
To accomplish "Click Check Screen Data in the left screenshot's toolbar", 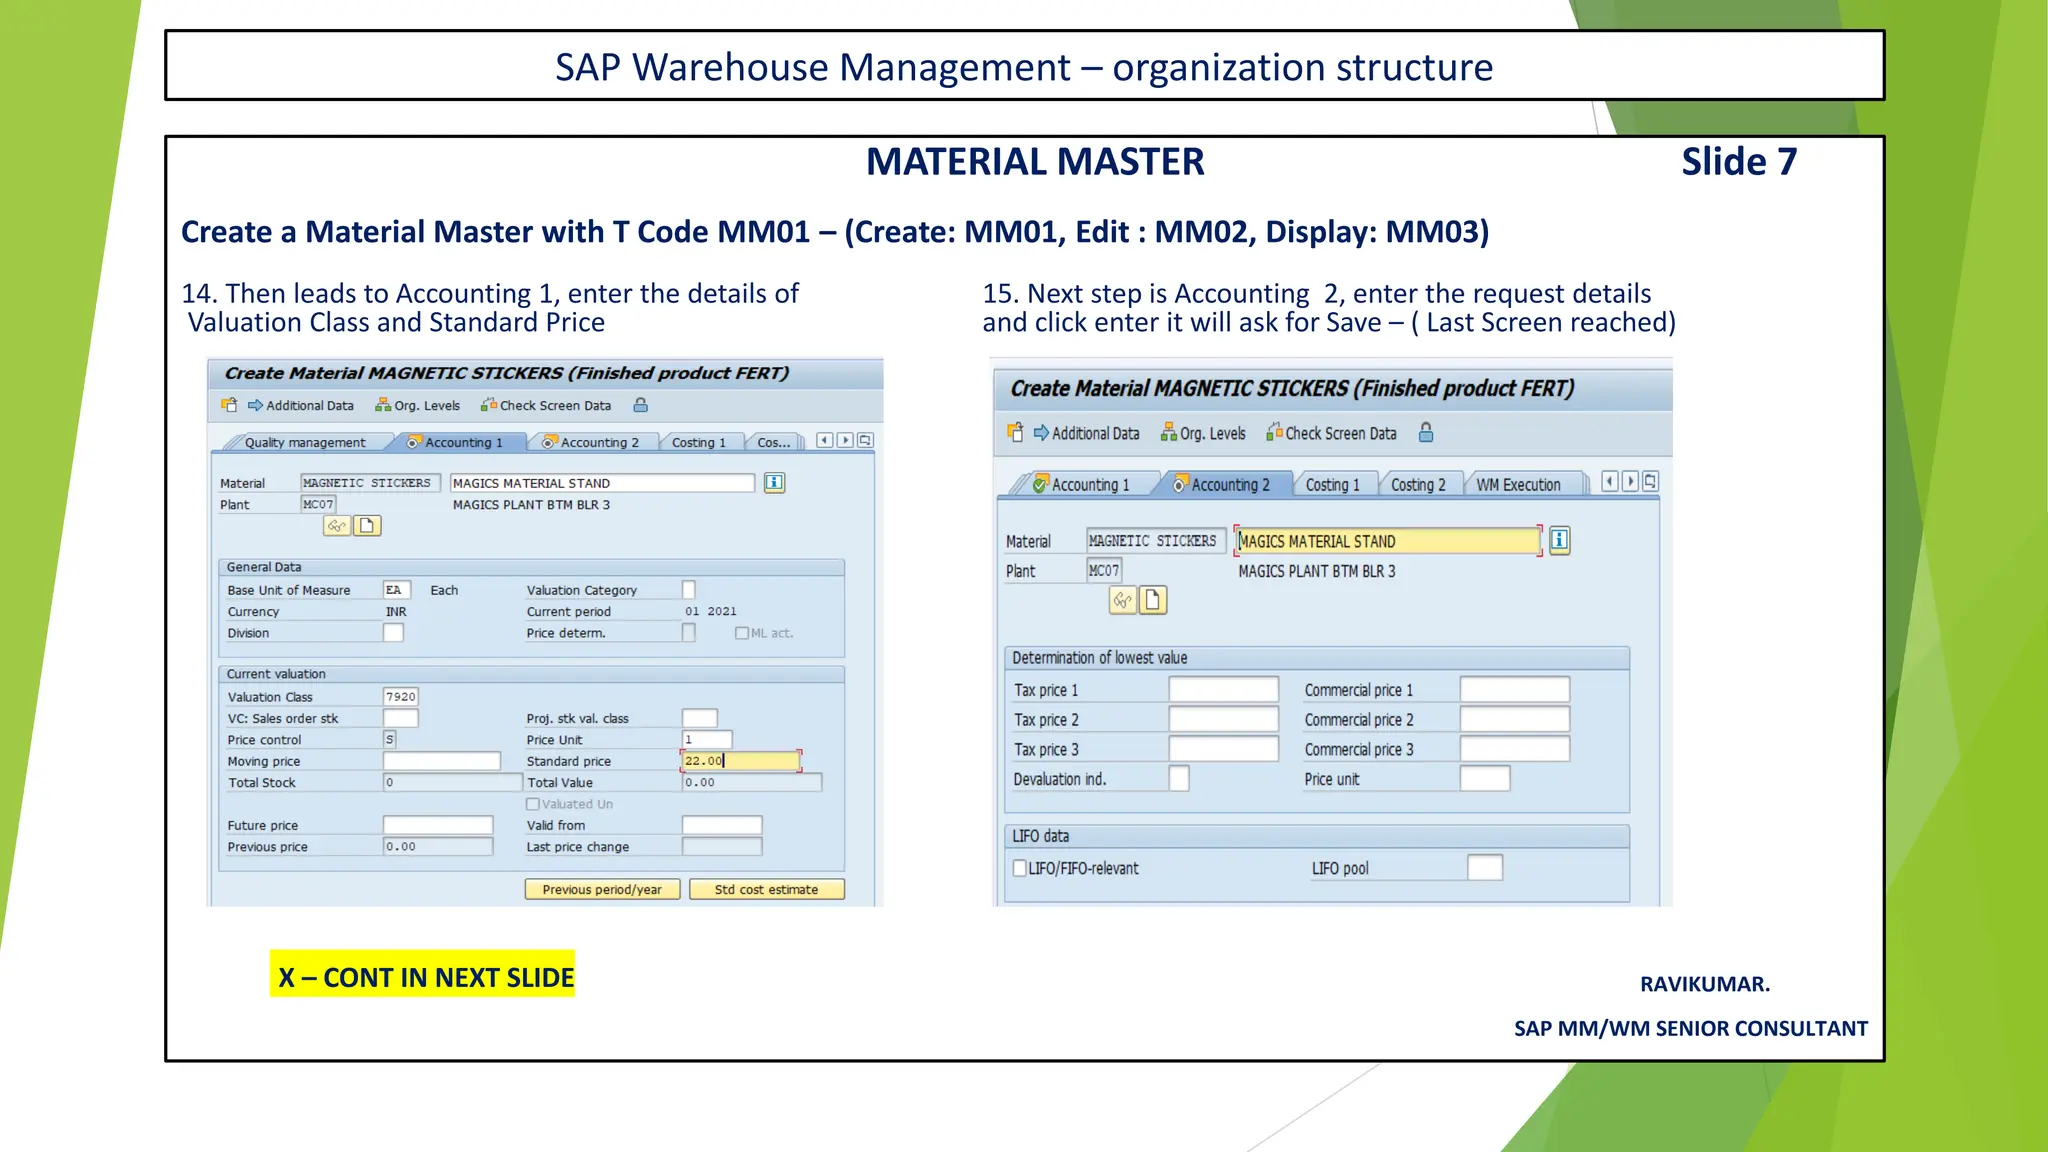I will (x=546, y=405).
